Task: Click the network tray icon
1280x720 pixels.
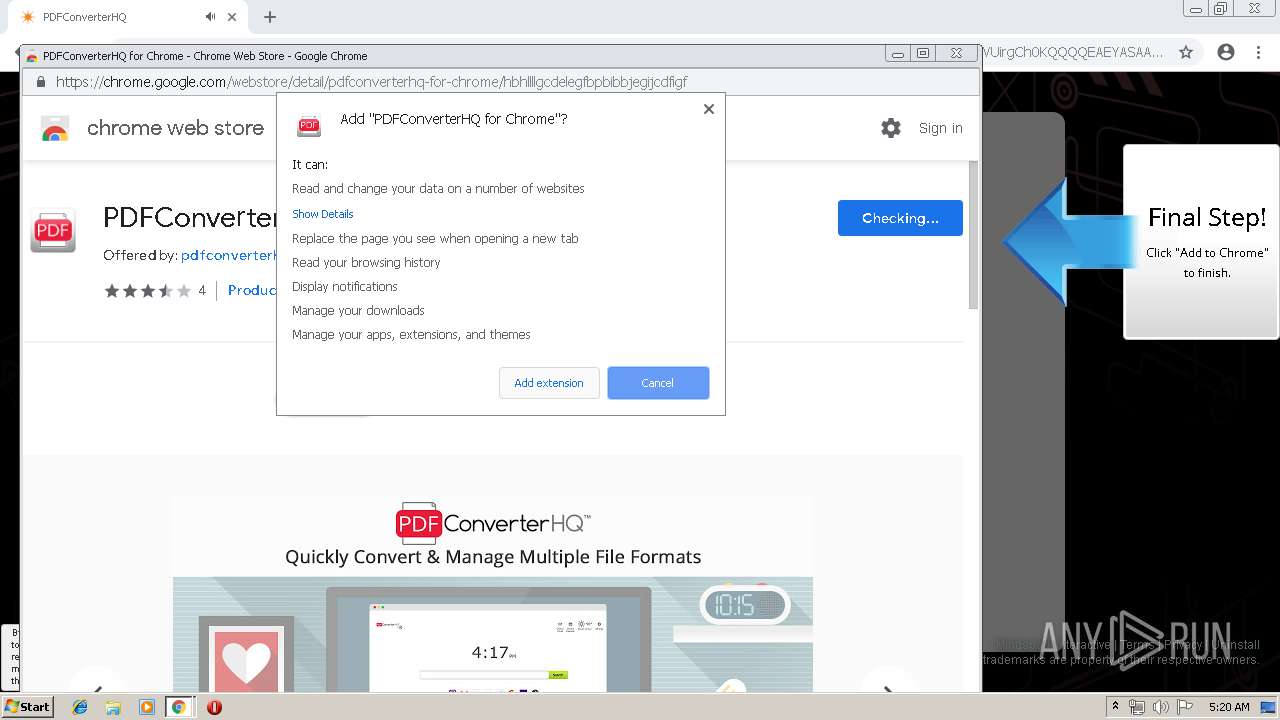Action: pos(1137,707)
